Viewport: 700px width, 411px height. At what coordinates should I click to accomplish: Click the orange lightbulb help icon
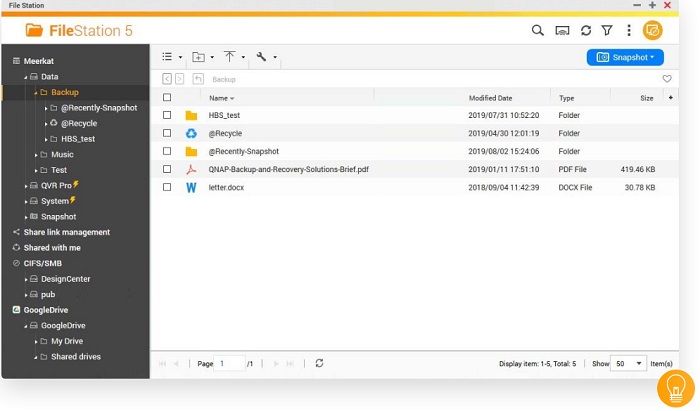[675, 389]
